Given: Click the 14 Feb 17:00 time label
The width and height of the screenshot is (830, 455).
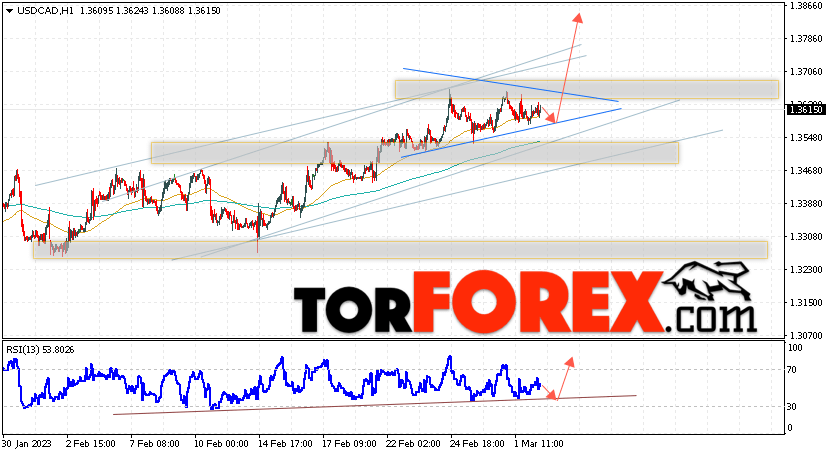Looking at the screenshot, I should [285, 443].
